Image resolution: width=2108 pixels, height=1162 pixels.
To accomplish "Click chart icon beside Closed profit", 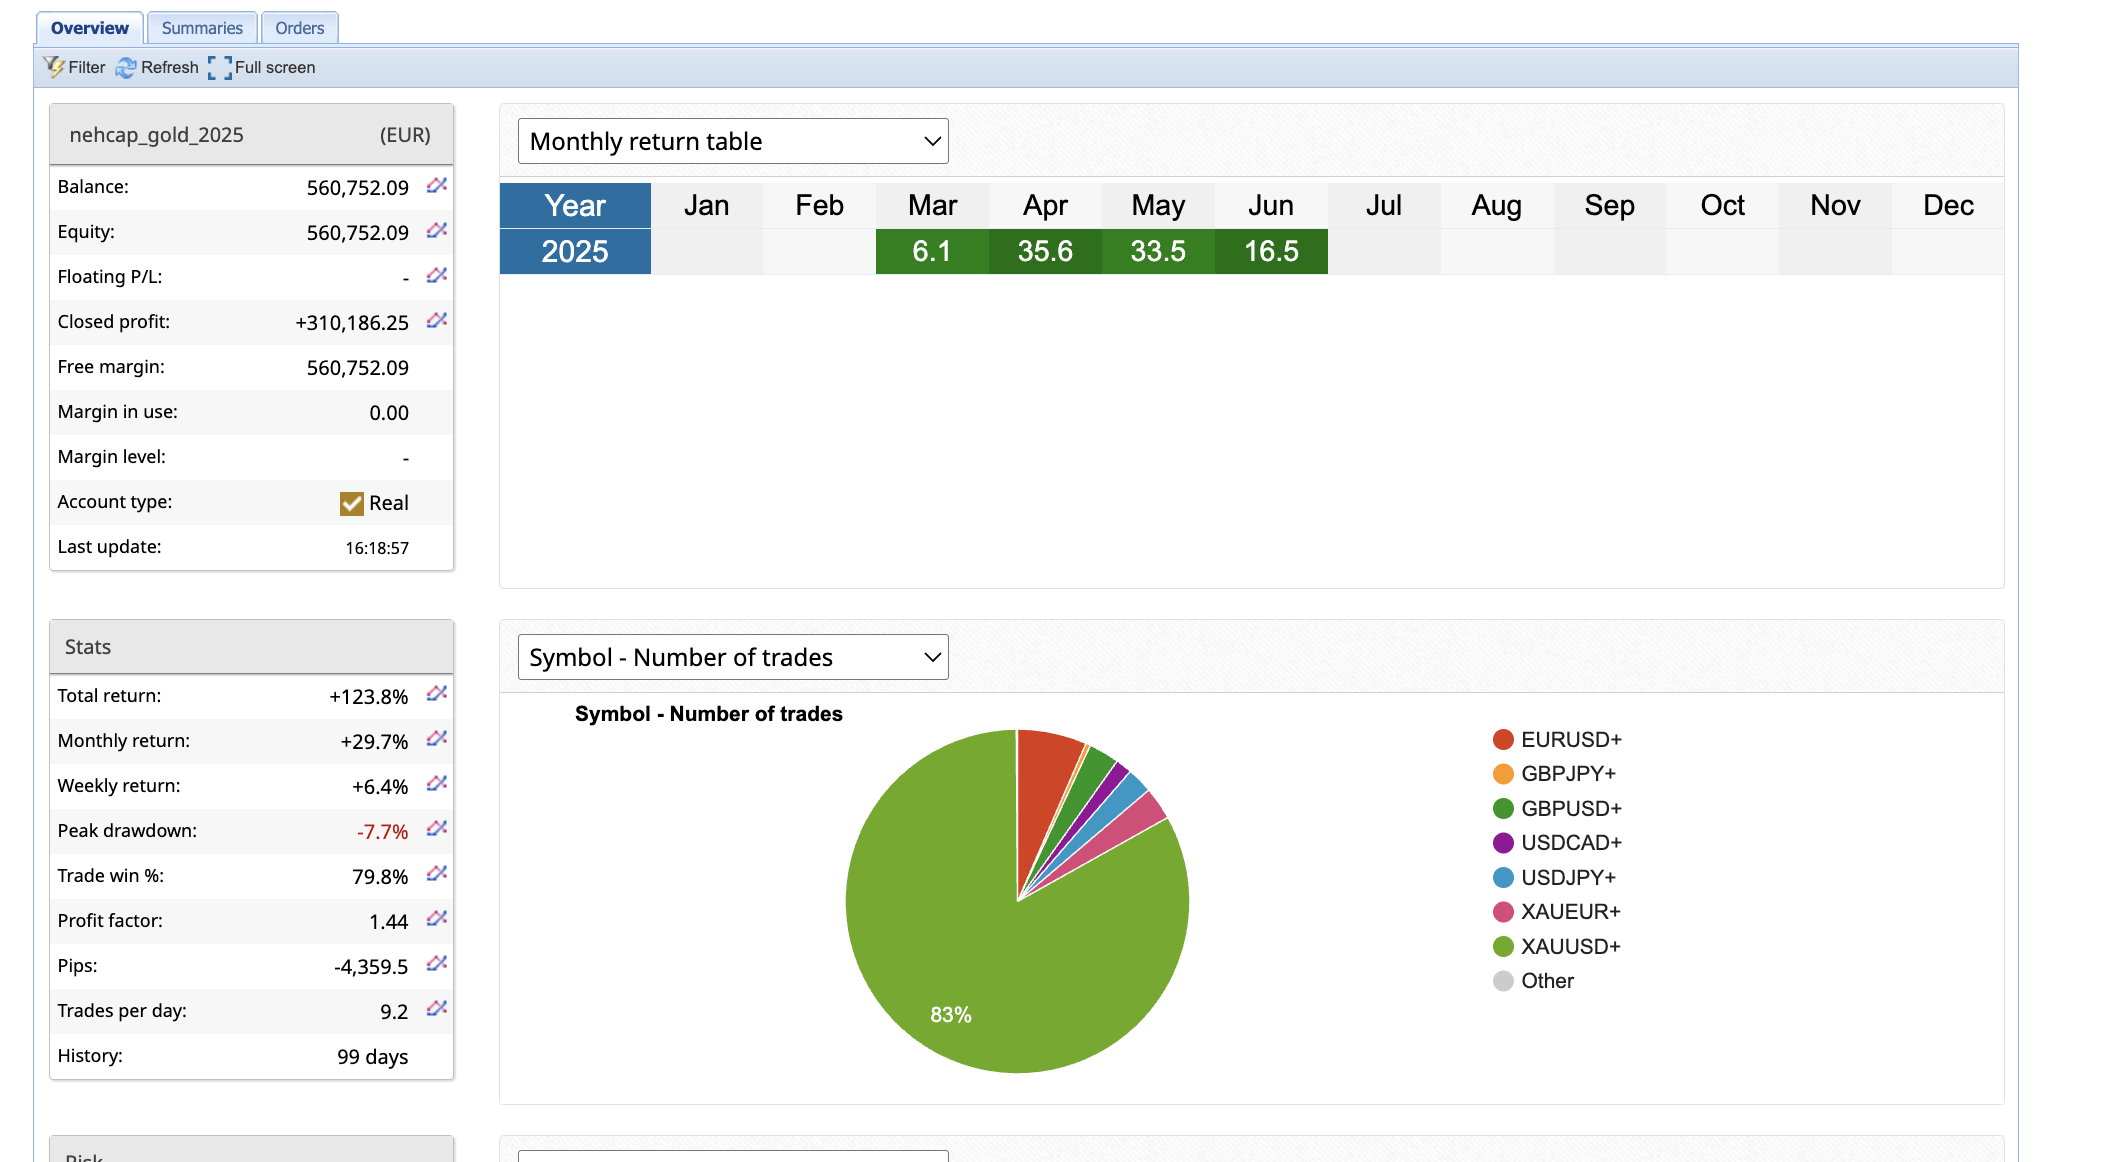I will [436, 321].
